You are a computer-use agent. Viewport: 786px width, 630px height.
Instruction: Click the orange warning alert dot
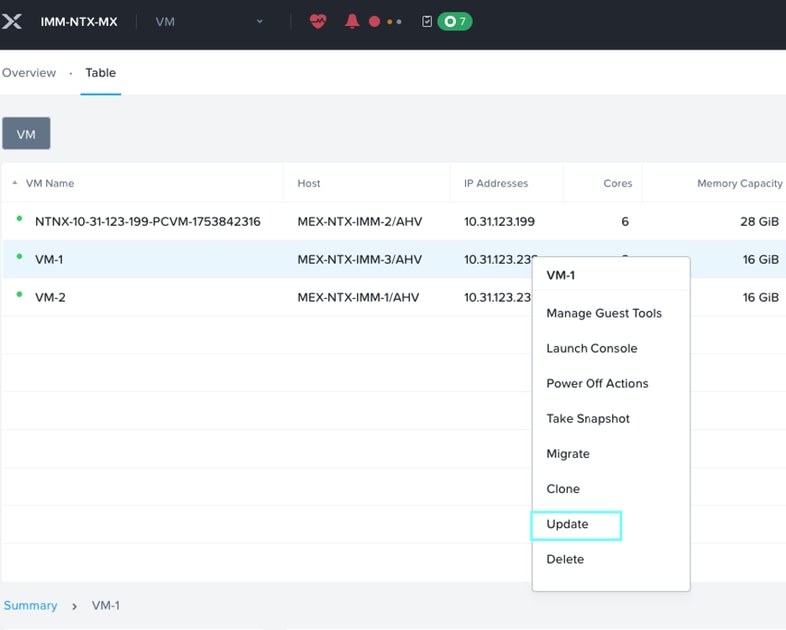389,22
